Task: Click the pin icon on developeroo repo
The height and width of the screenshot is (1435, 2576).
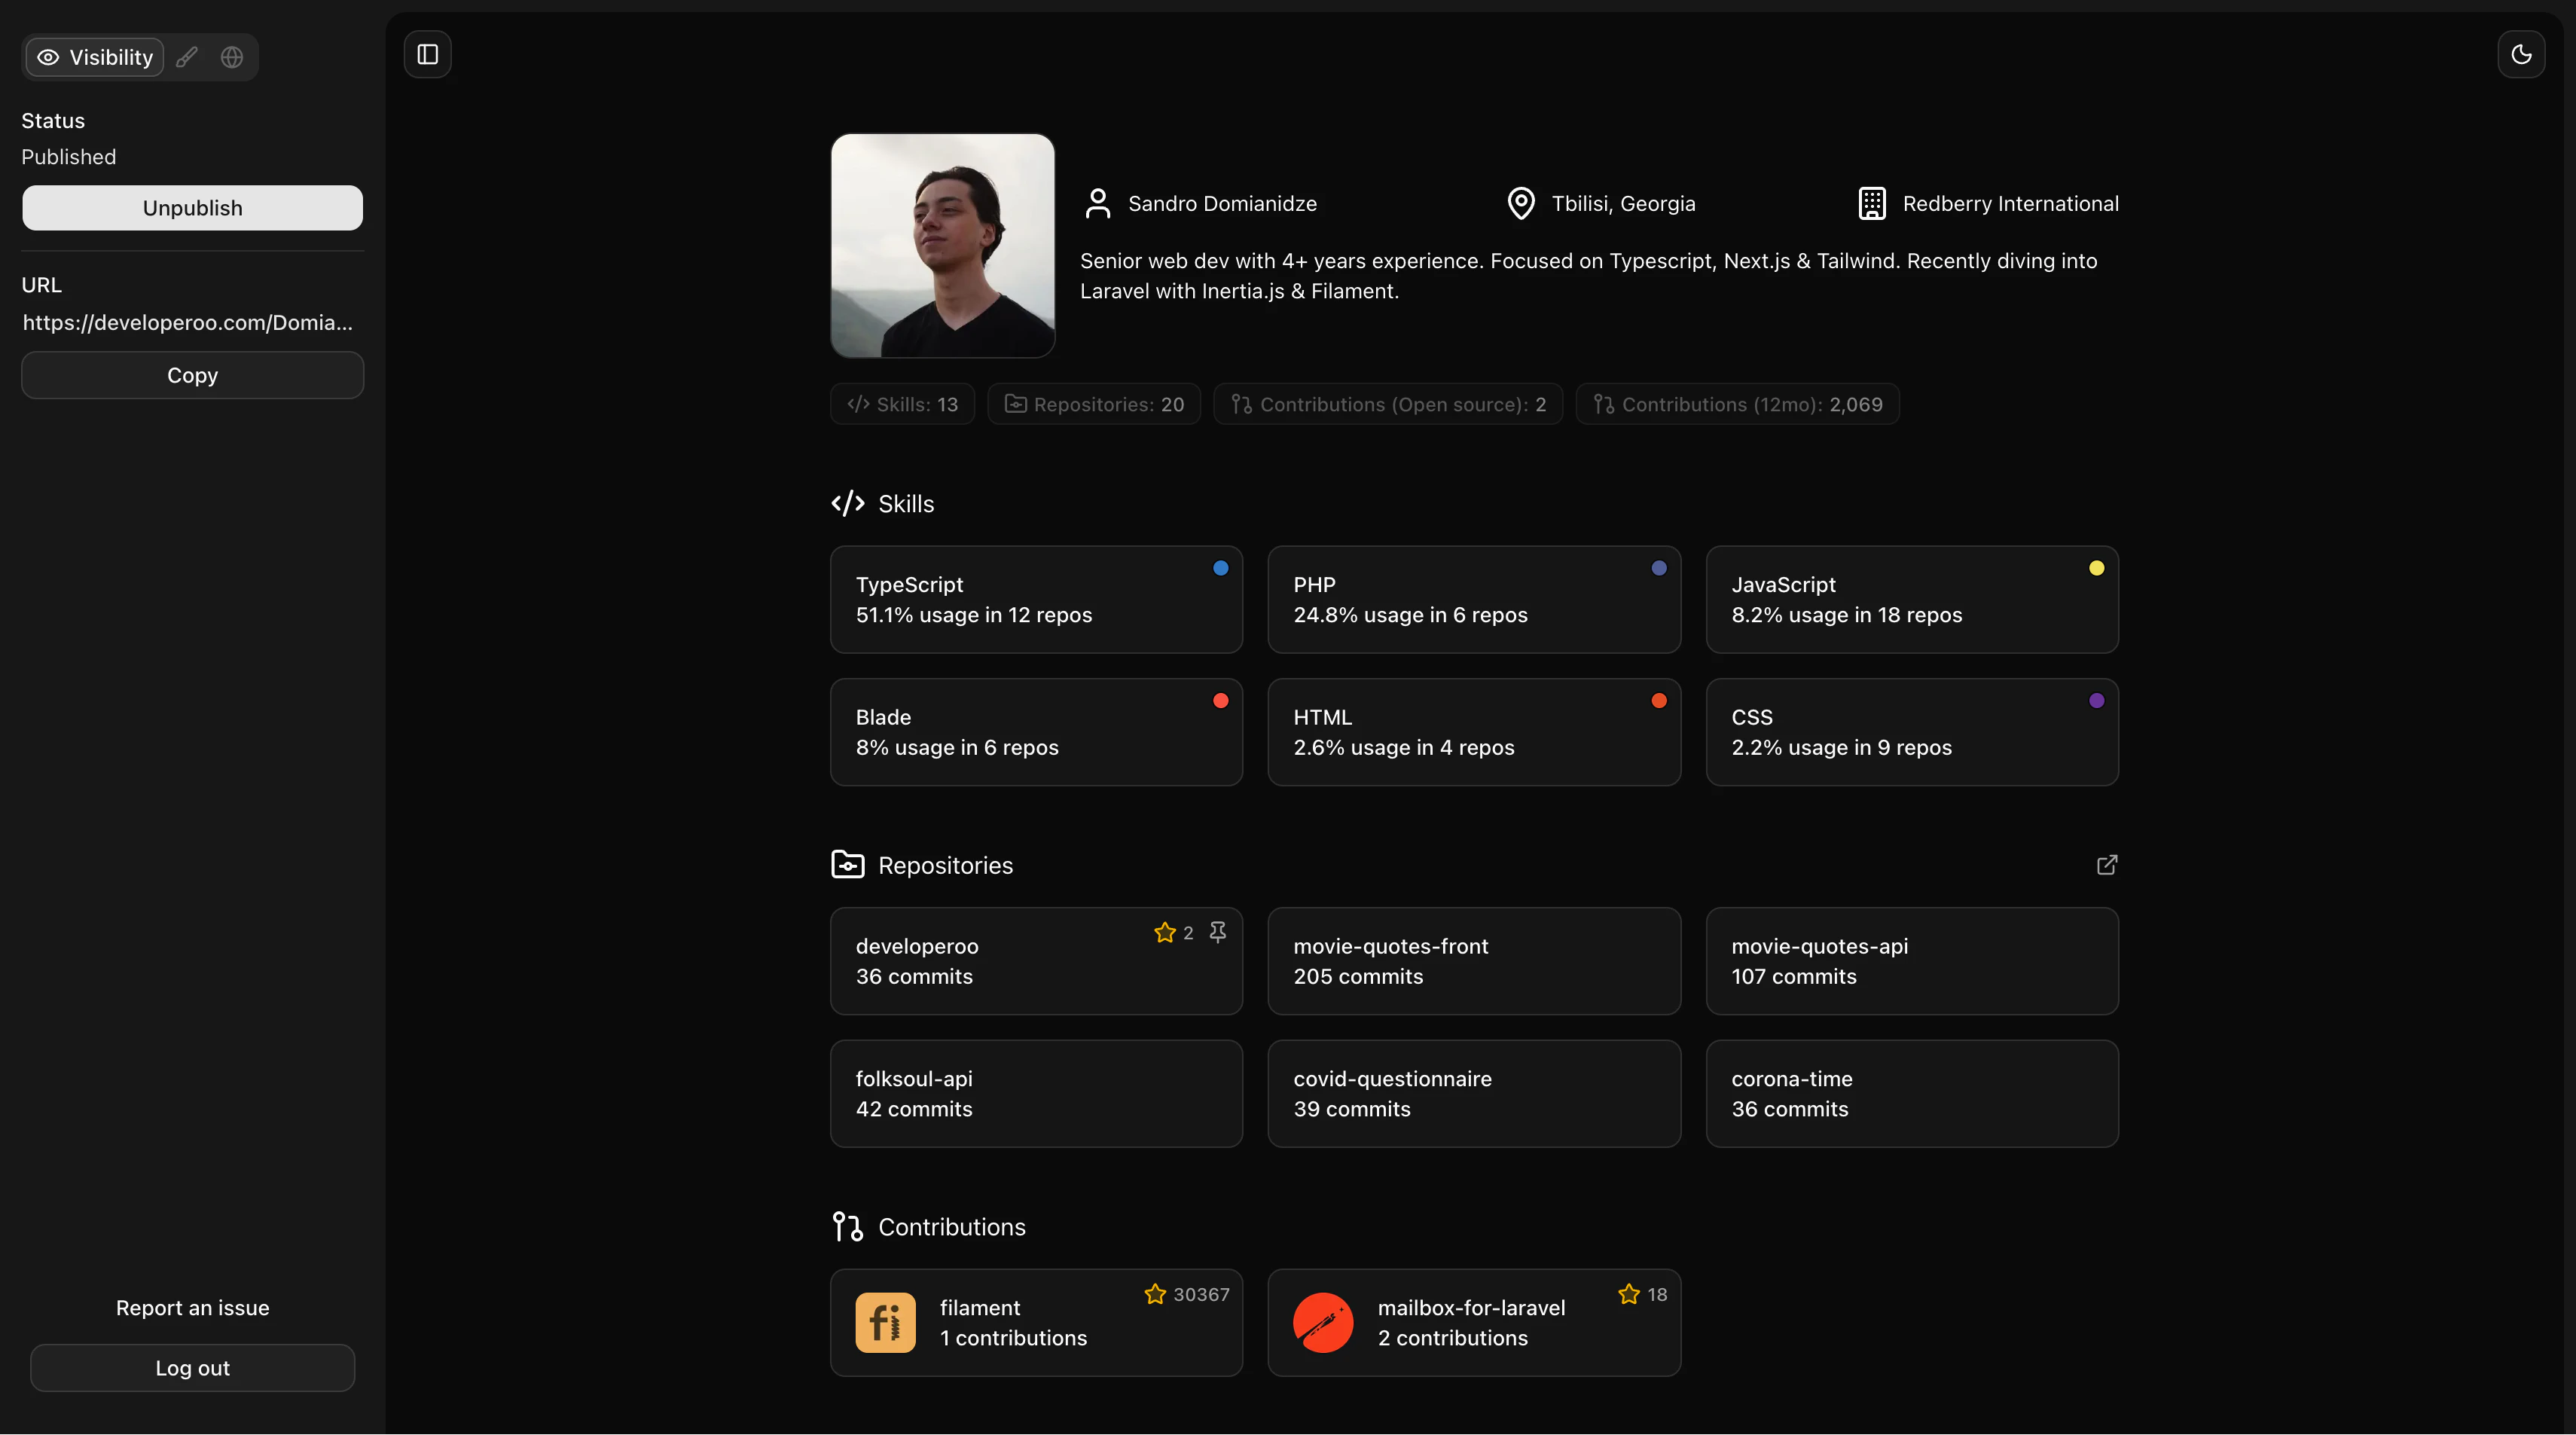Action: click(1217, 932)
